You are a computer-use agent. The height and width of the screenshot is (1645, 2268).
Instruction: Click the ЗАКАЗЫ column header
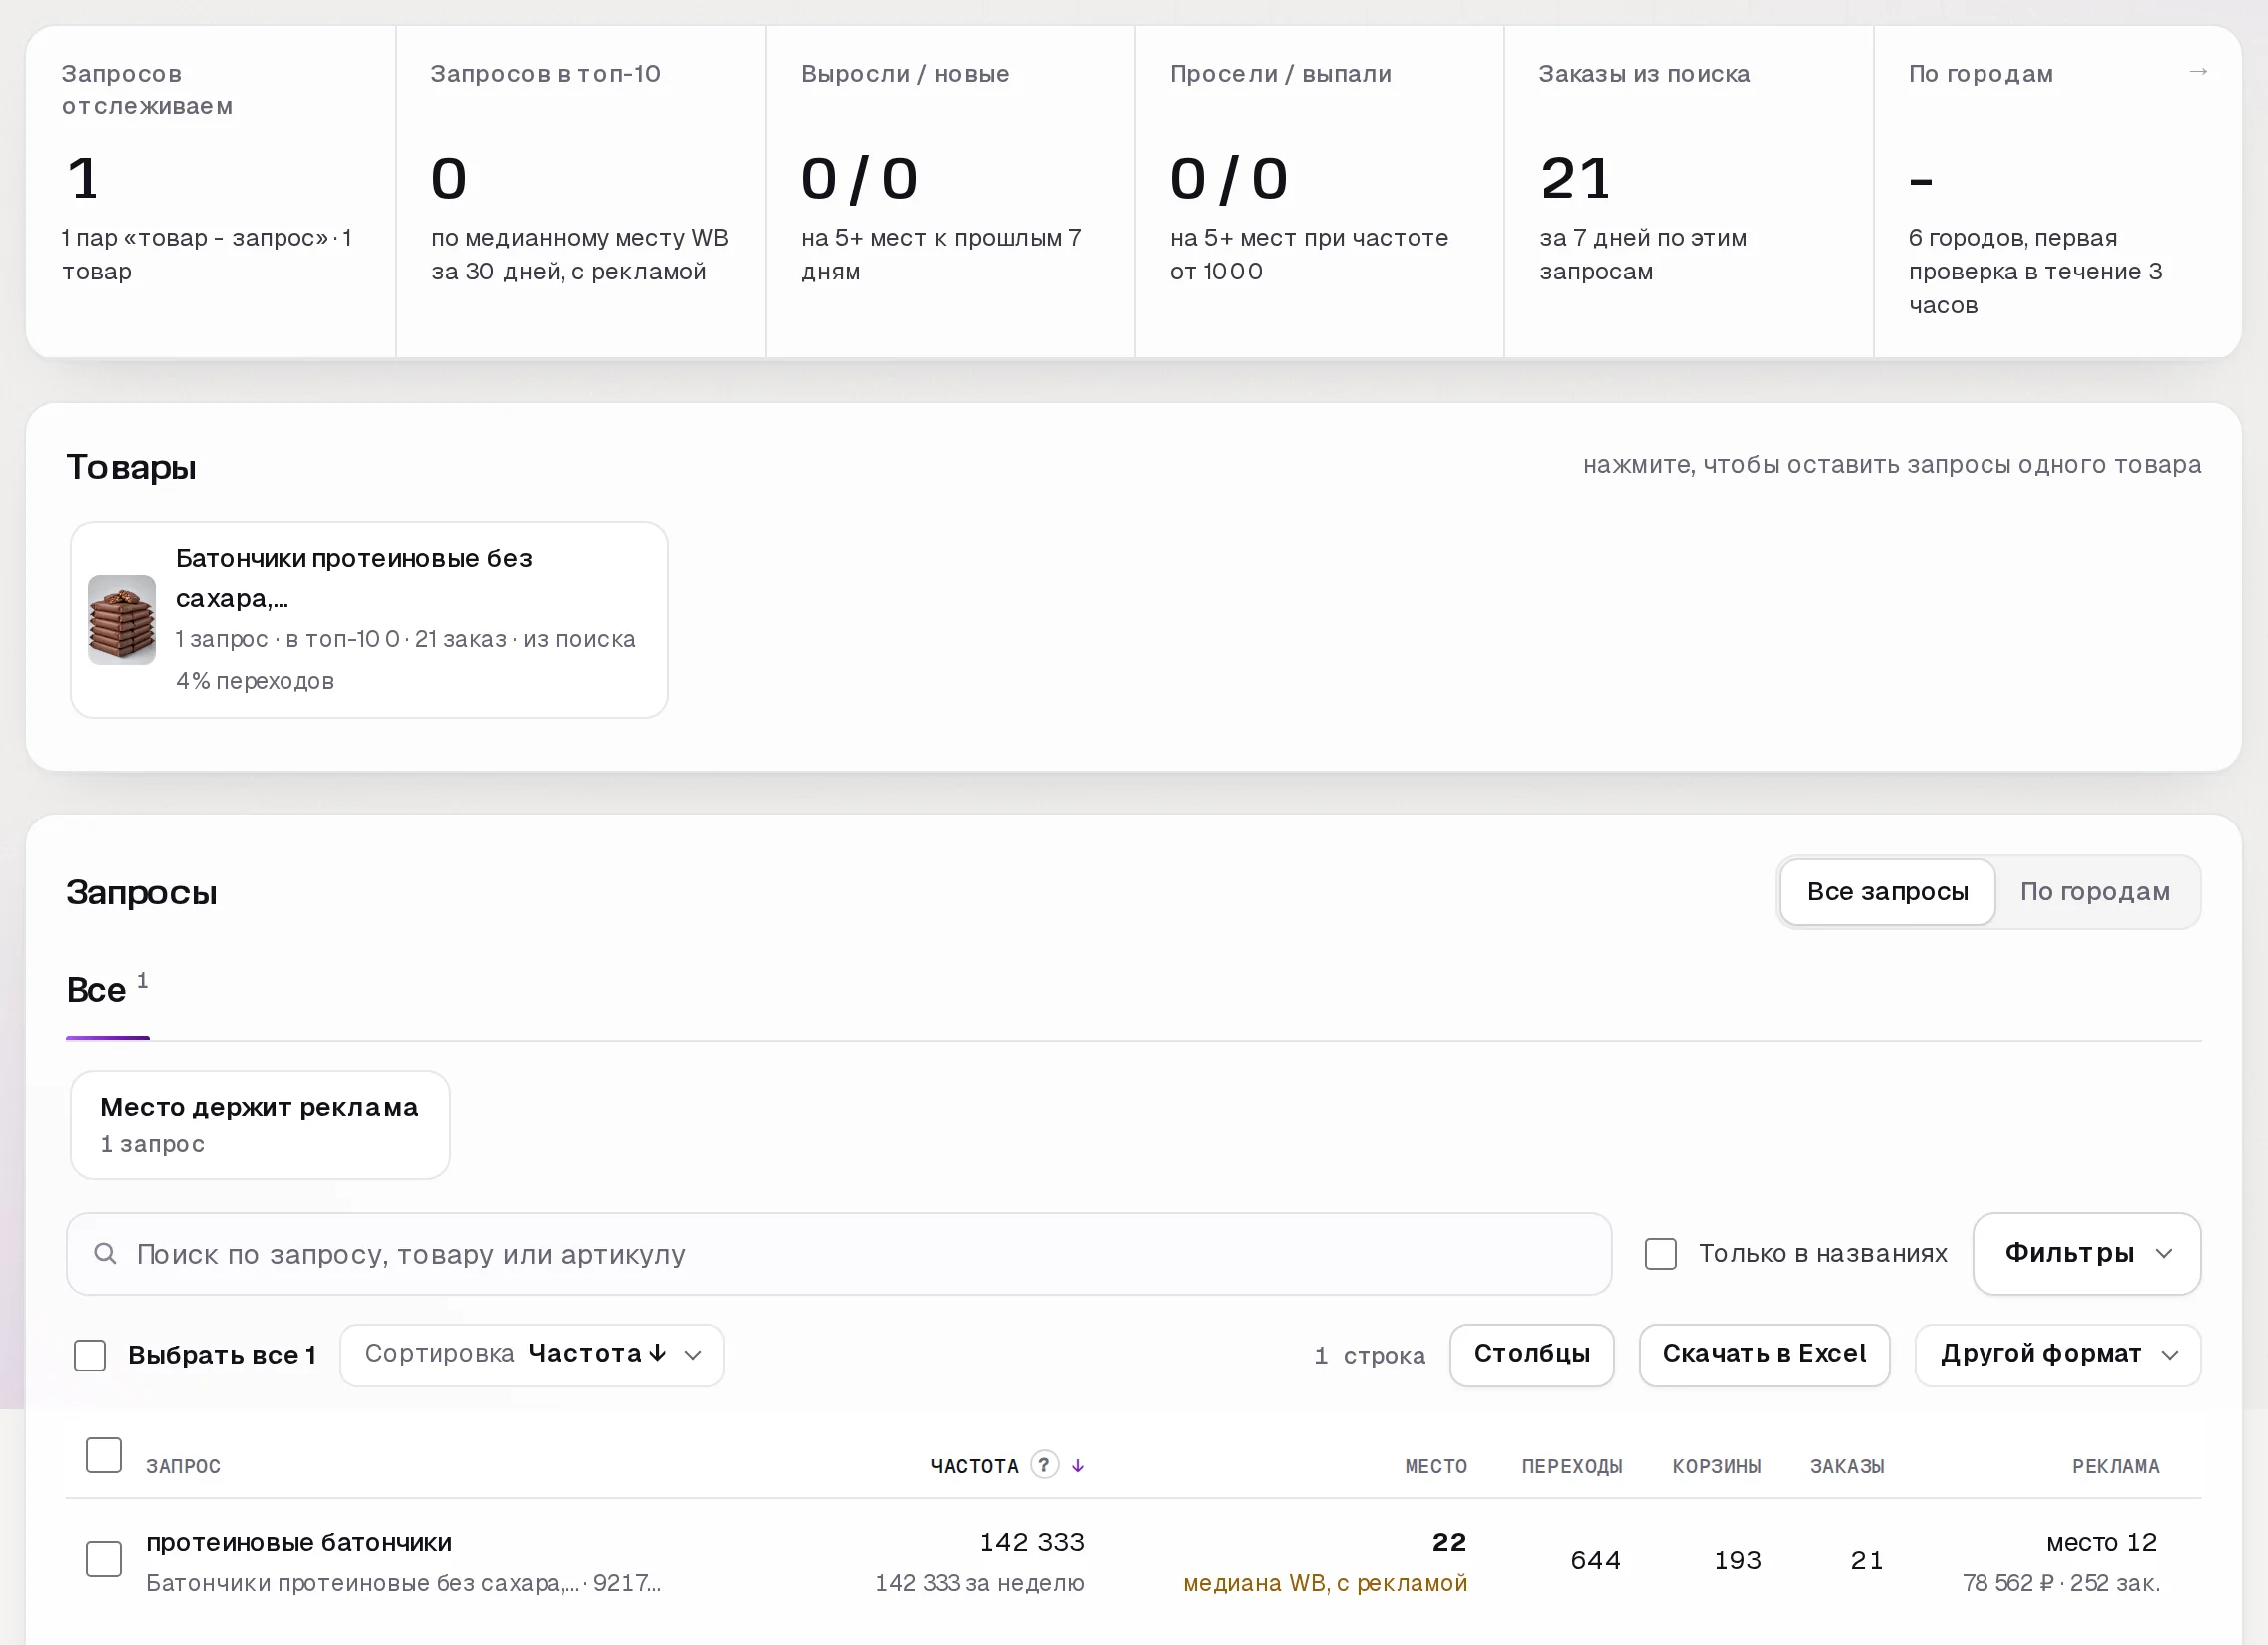coord(1847,1466)
